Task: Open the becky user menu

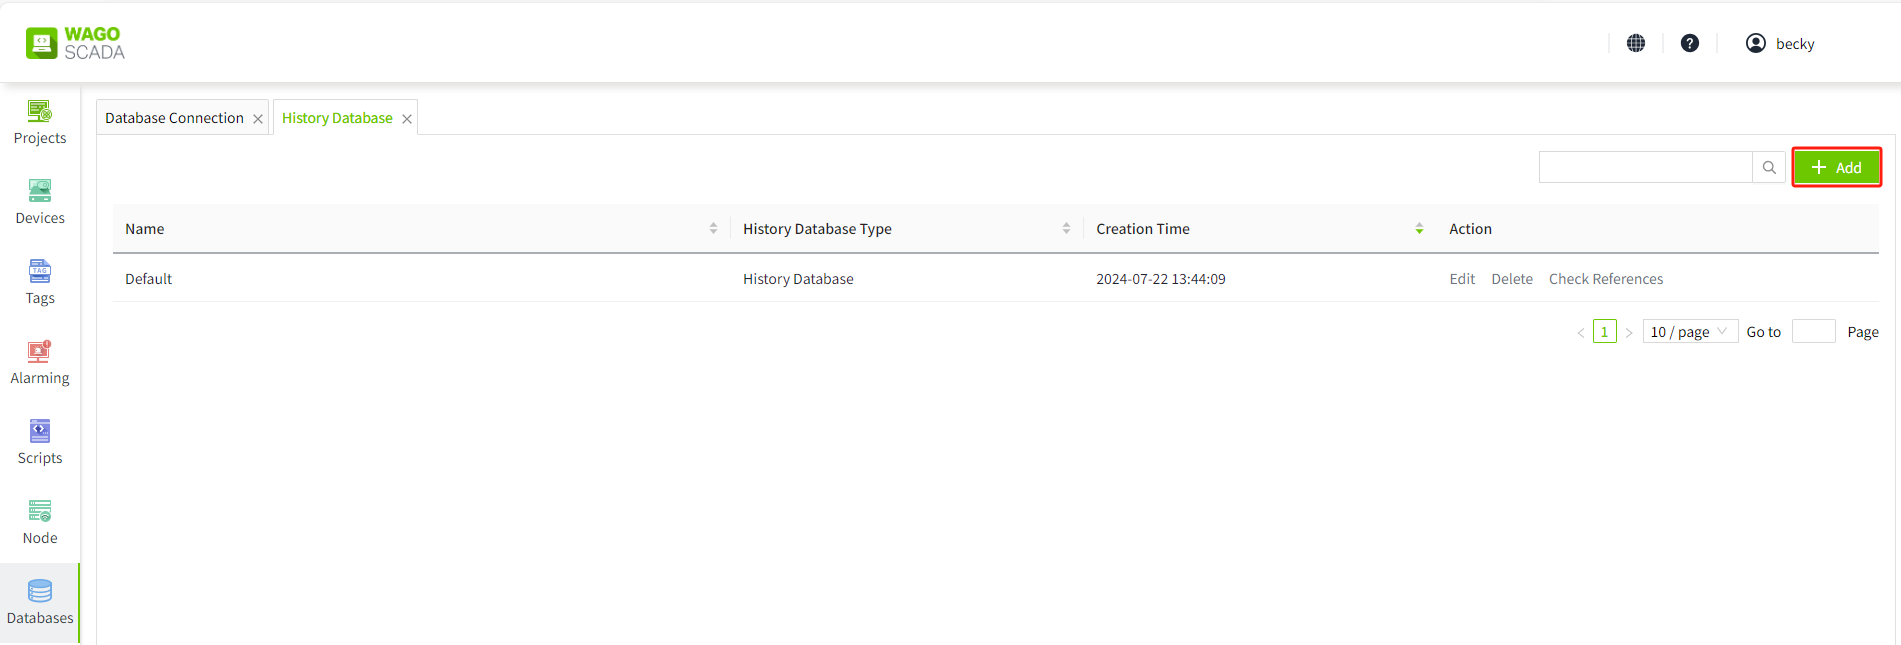Action: (x=1780, y=43)
